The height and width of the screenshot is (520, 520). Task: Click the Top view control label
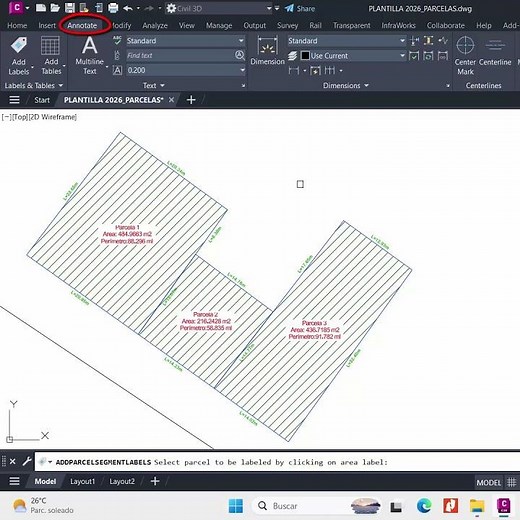click(x=20, y=117)
